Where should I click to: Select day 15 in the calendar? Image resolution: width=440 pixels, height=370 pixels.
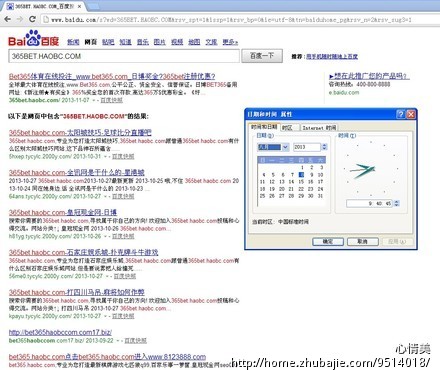click(301, 182)
